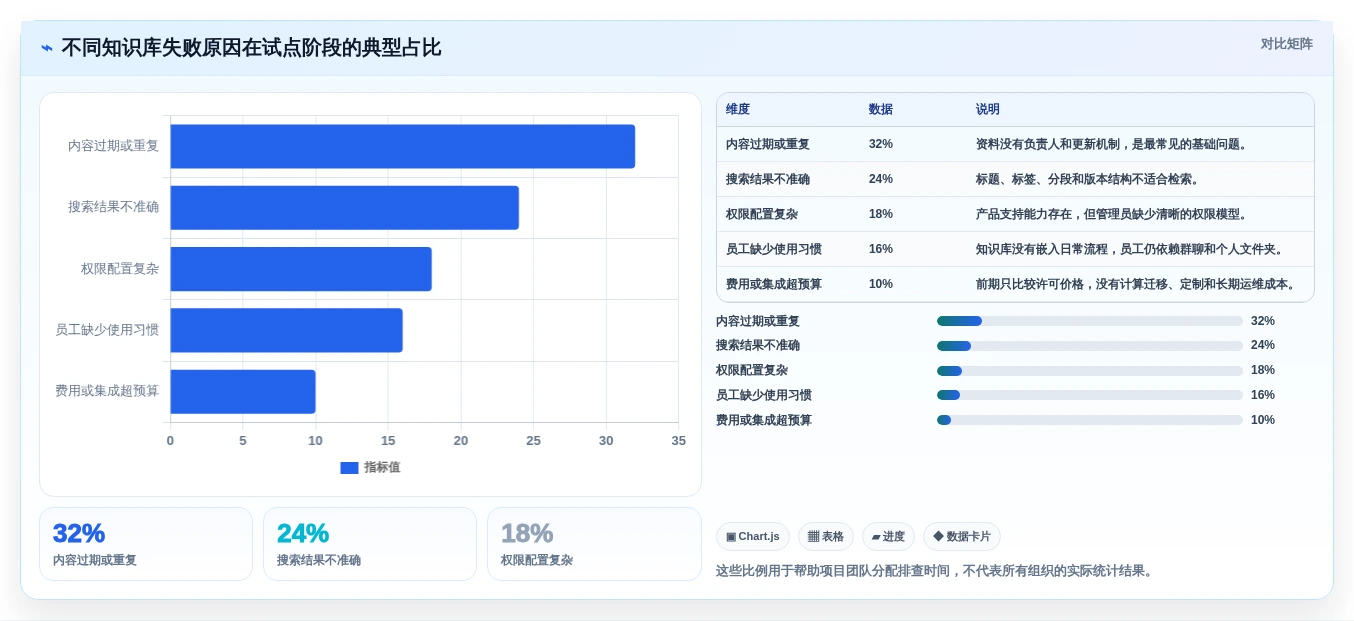
Task: Click the footer note starting 这些比例用于
Action: (x=936, y=572)
